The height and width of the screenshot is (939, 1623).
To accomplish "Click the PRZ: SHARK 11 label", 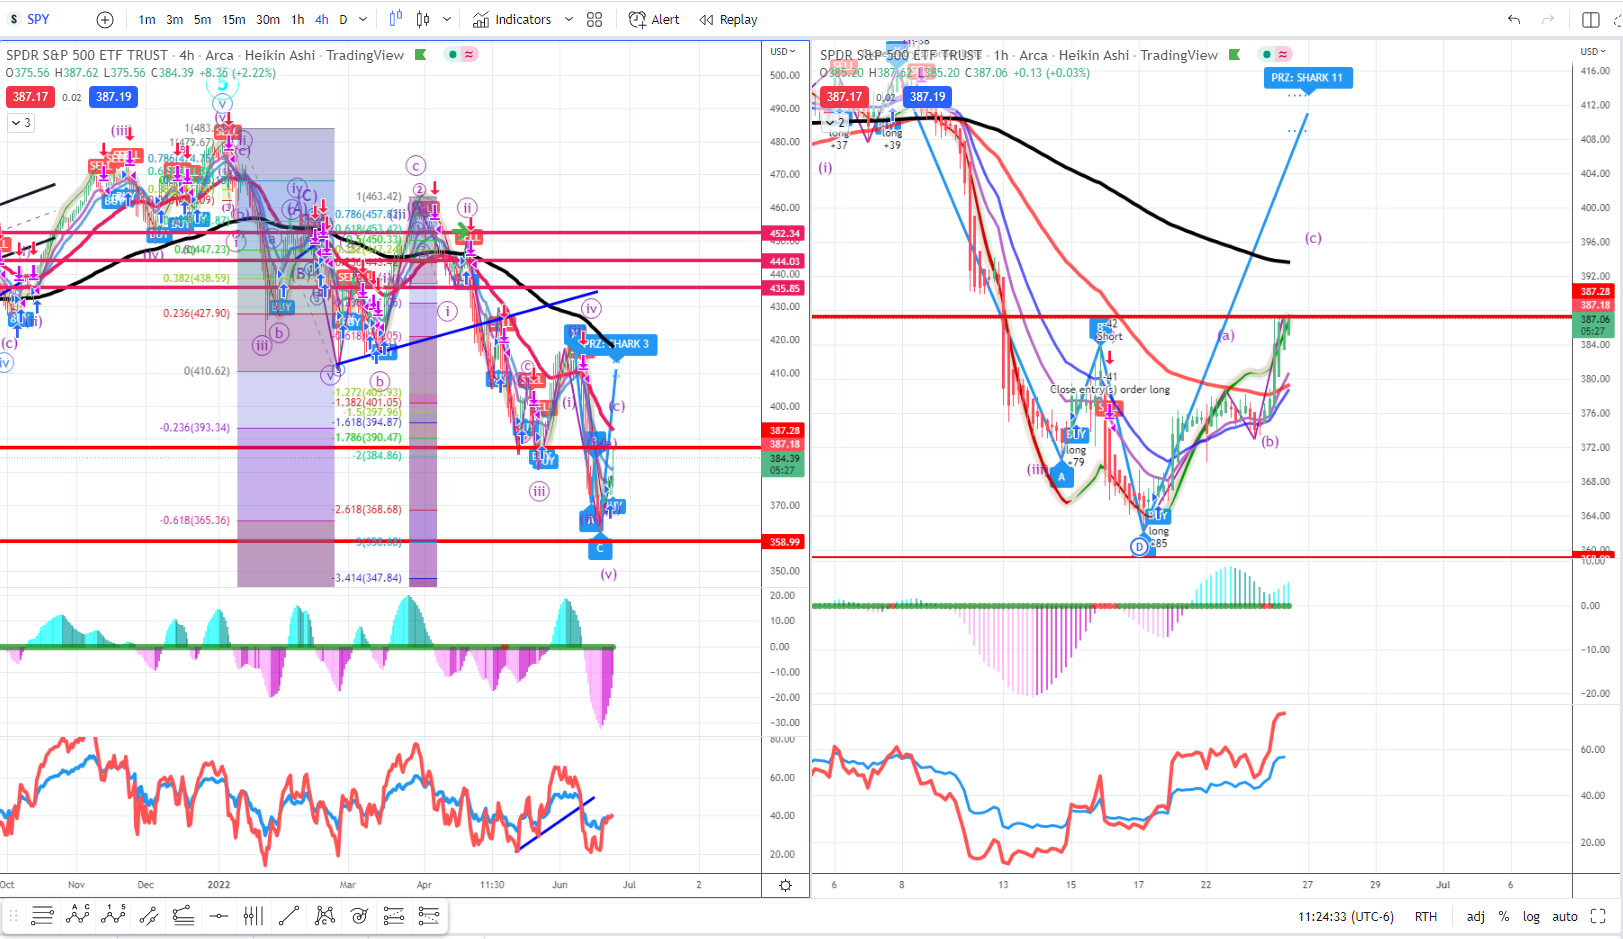I will point(1308,78).
